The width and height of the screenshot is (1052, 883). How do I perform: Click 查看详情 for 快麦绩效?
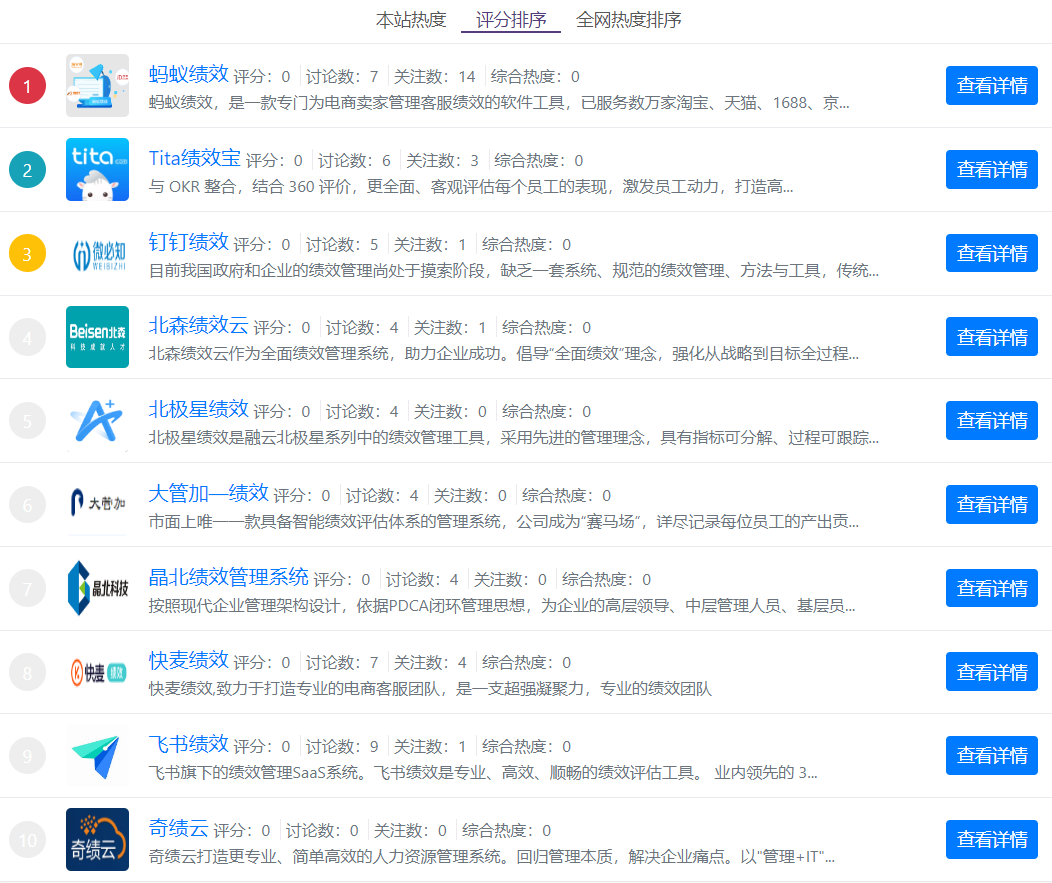pos(992,672)
